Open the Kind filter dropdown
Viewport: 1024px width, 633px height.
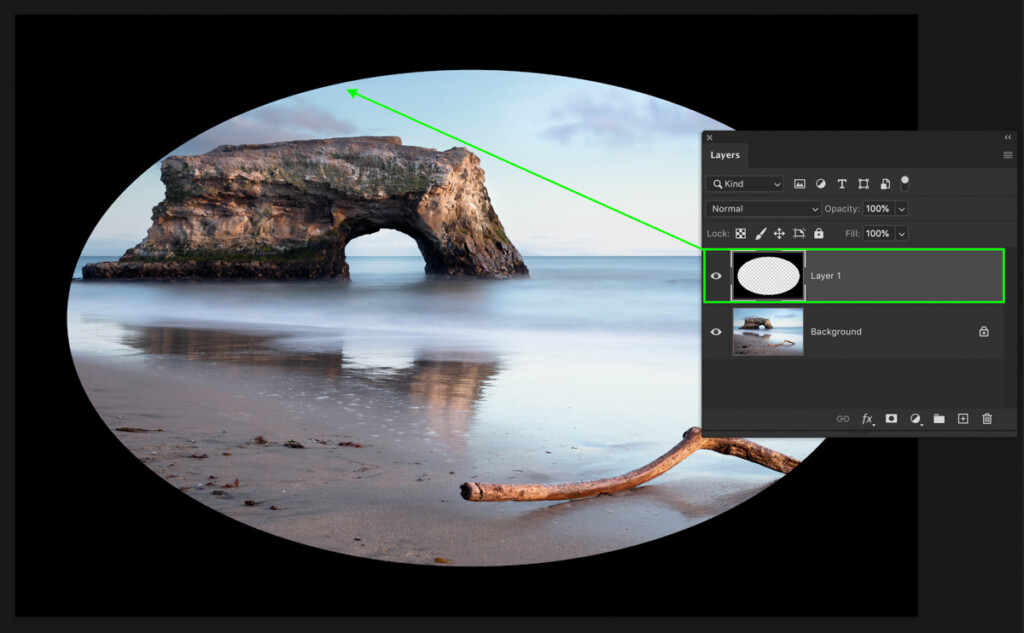point(745,184)
